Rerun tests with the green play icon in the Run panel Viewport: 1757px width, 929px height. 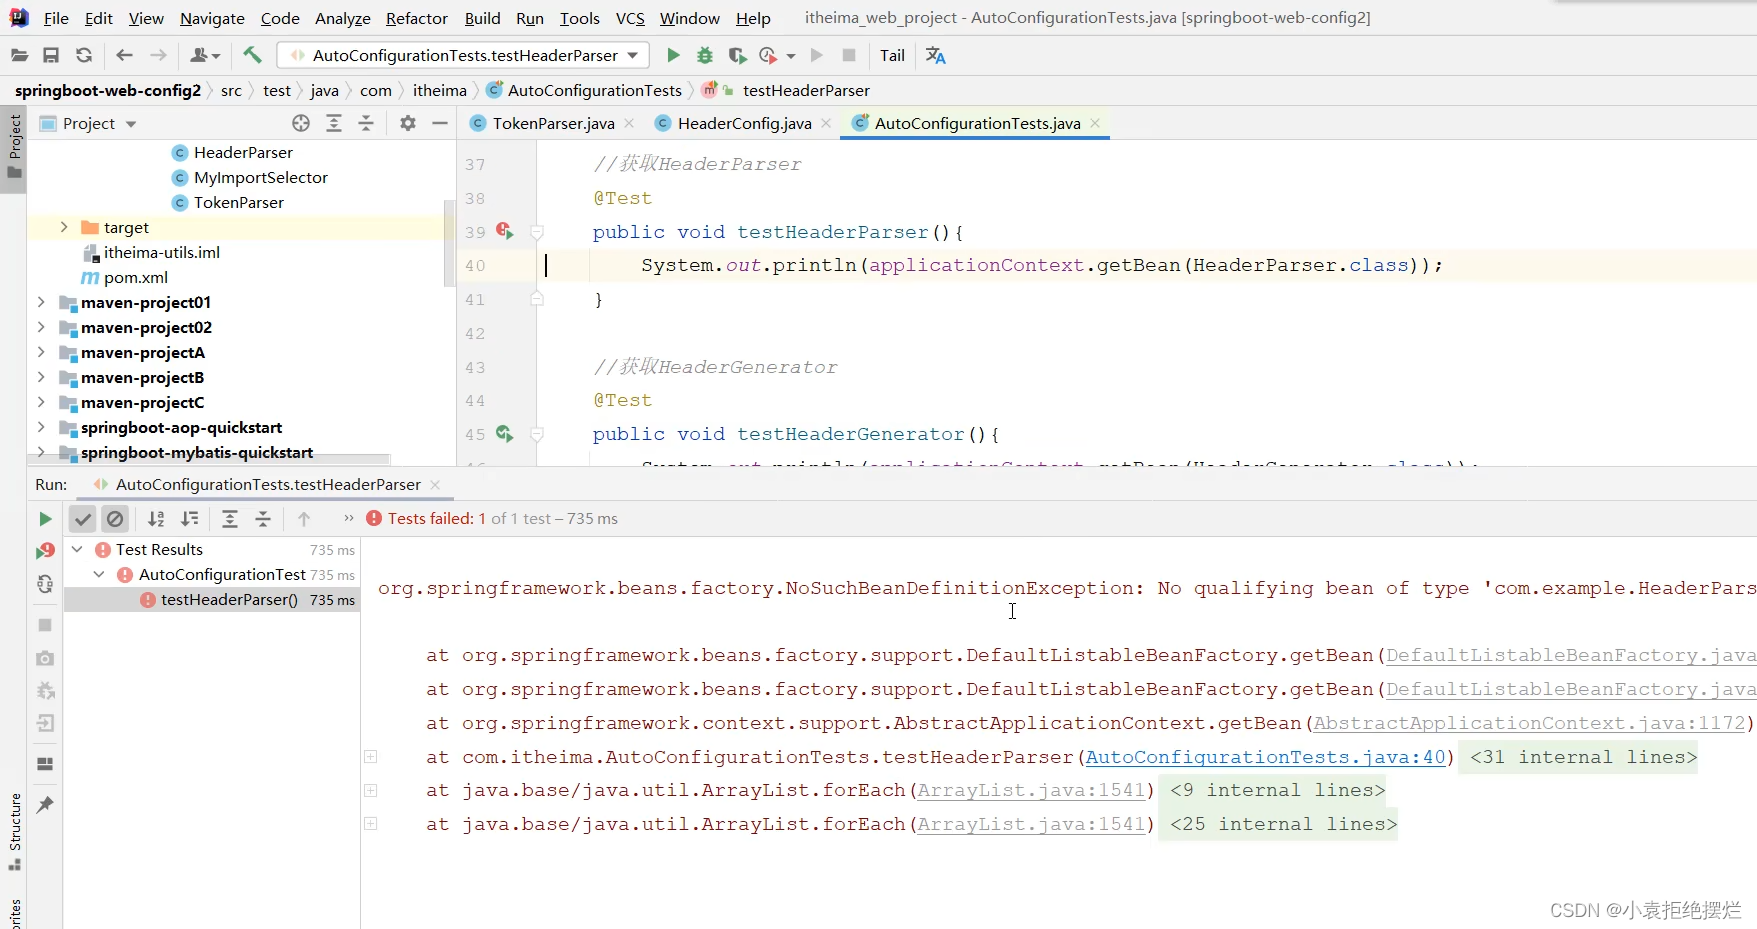point(45,519)
